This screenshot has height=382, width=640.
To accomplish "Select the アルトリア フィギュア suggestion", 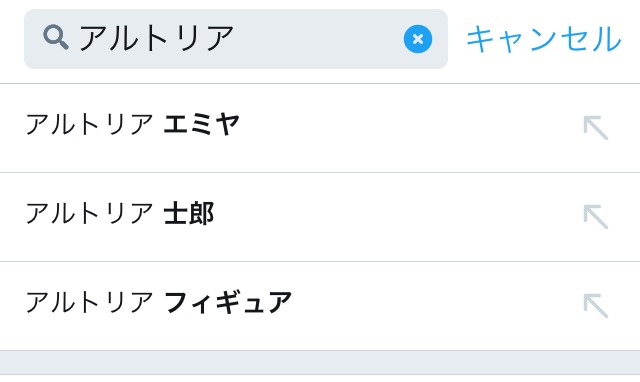I will tap(320, 306).
